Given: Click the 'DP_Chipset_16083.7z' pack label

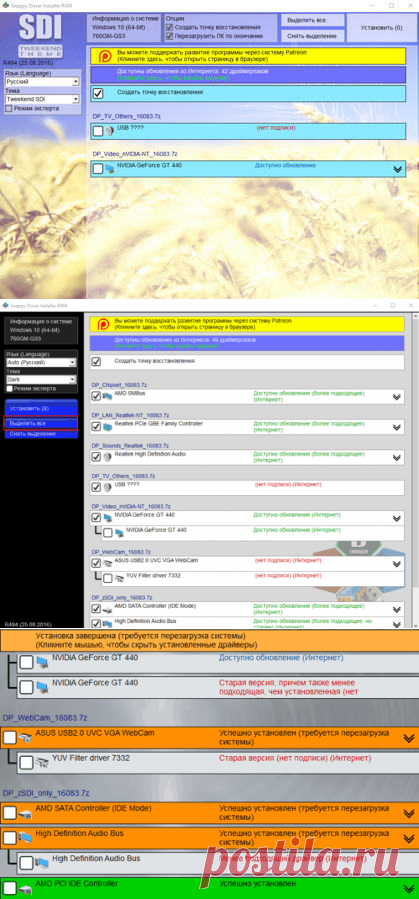Looking at the screenshot, I should click(120, 384).
